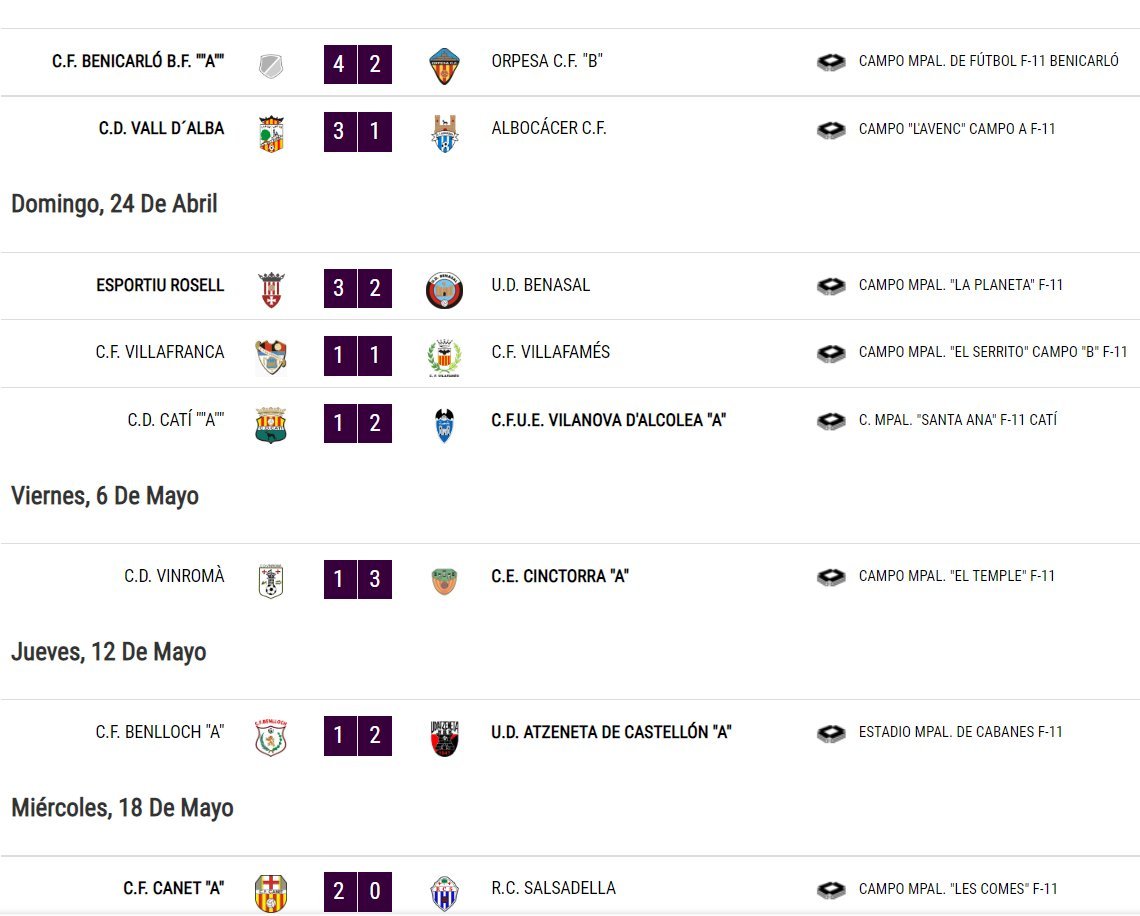Open the 1-1 Villafranca vs Villafamés score
Viewport: 1140px width, 916px height.
tap(358, 355)
